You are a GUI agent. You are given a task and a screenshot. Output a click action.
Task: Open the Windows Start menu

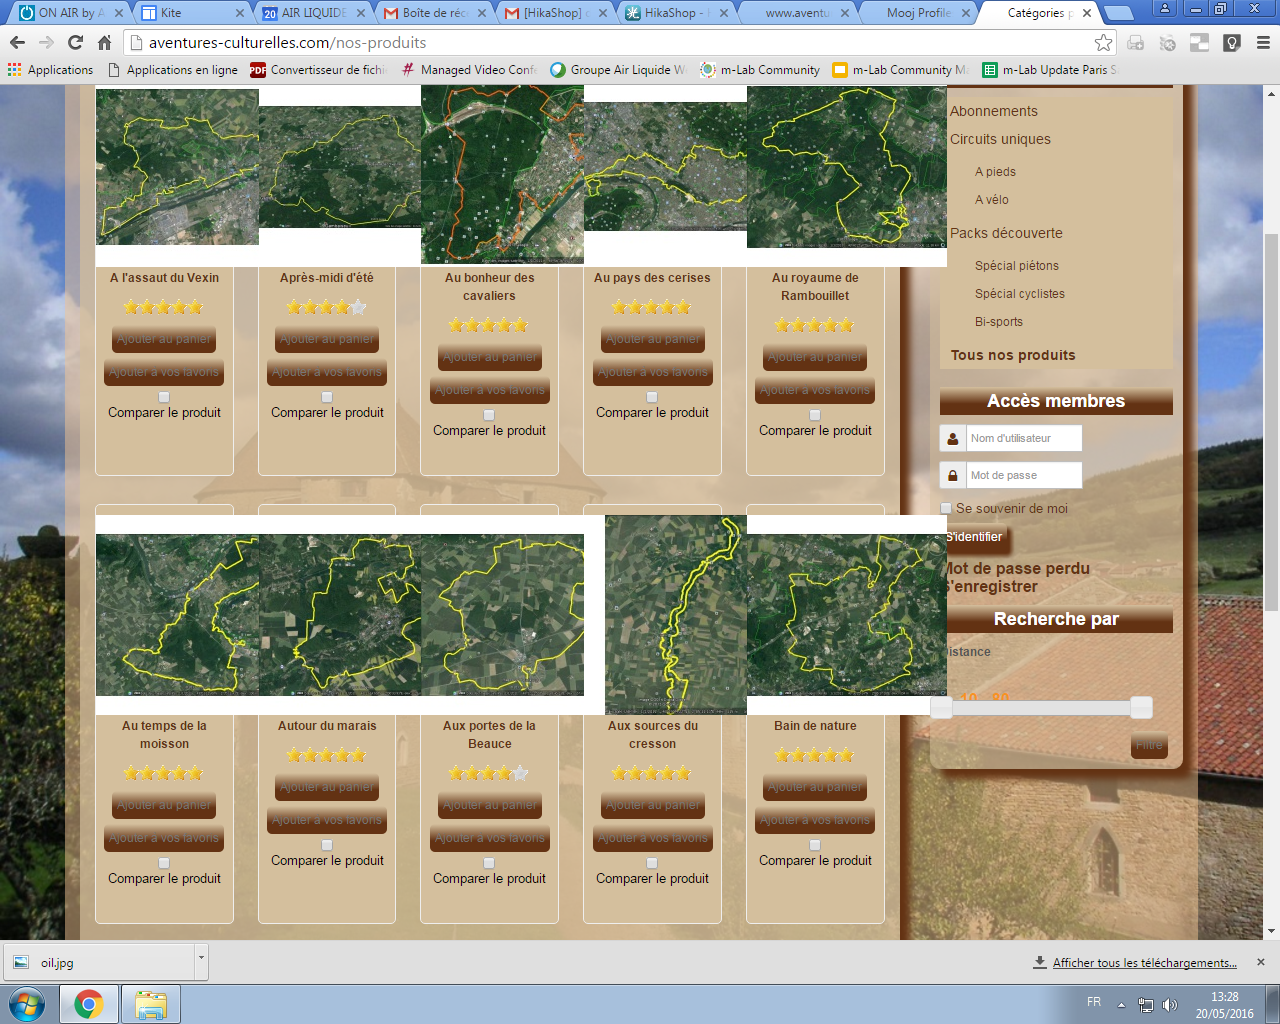coord(27,1004)
